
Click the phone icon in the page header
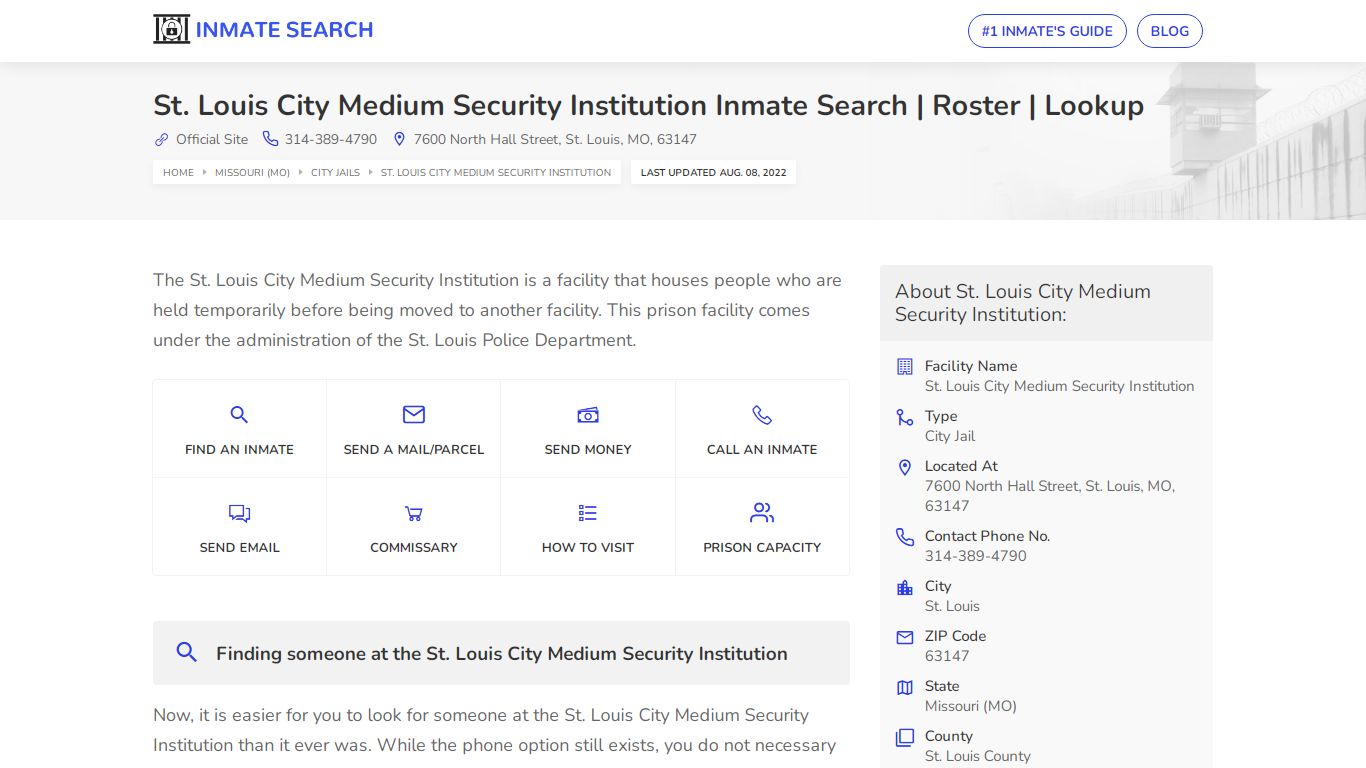click(x=270, y=139)
